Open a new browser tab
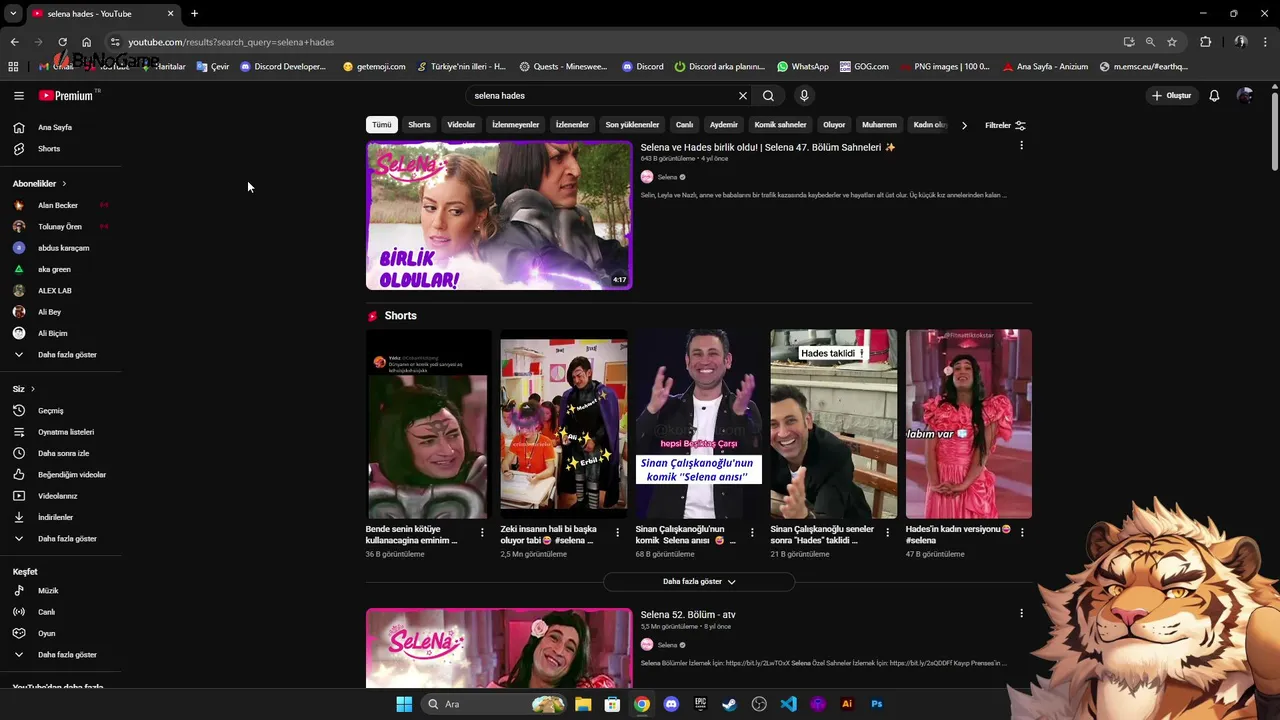The height and width of the screenshot is (720, 1280). tap(194, 13)
